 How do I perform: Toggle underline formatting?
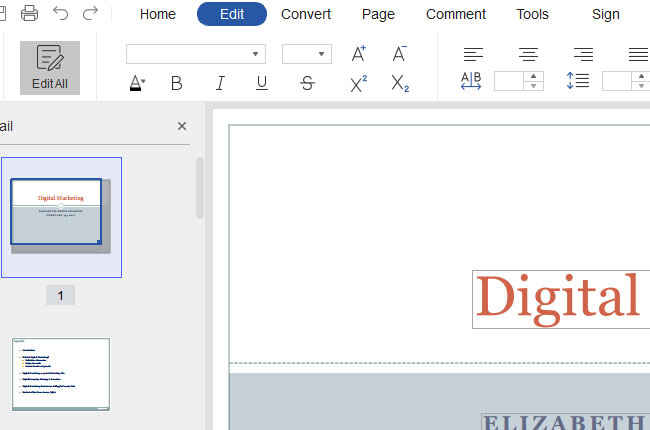click(x=262, y=84)
